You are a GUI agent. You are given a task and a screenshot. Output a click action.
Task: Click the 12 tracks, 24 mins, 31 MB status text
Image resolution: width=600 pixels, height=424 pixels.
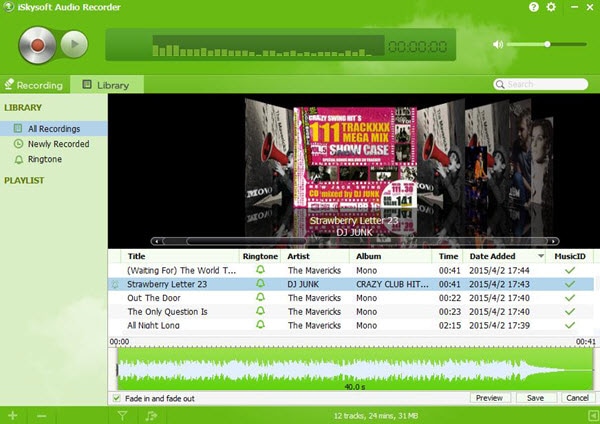pos(376,416)
